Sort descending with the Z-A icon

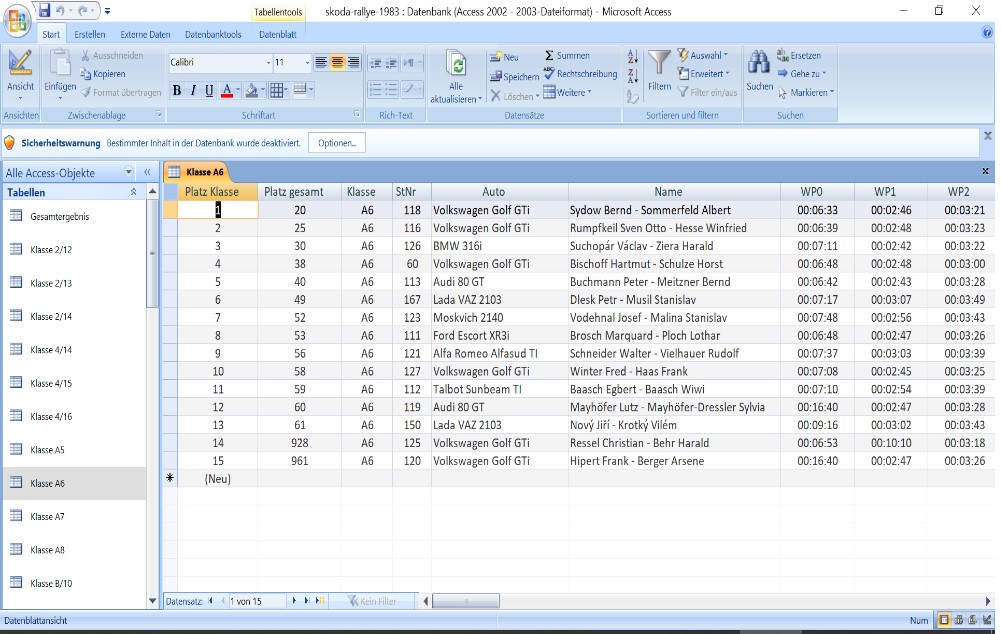click(x=633, y=76)
